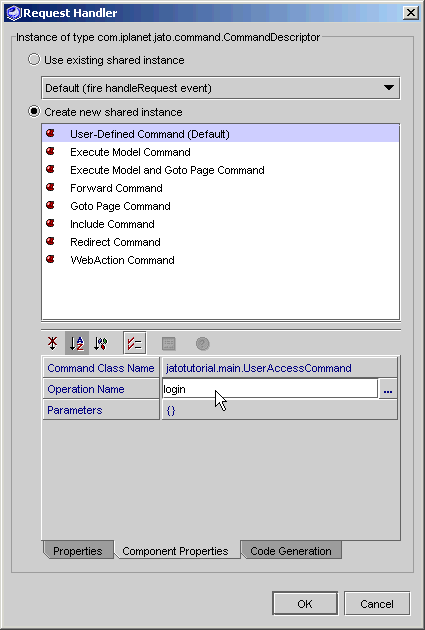
Task: Toggle the sort by name A-Z icon
Action: tap(77, 344)
